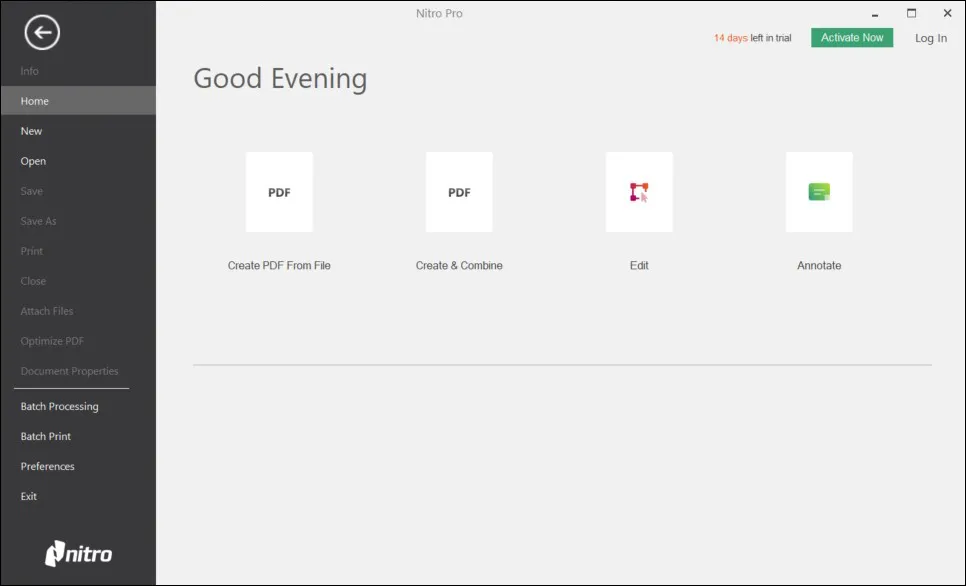The width and height of the screenshot is (966, 586).
Task: Open the Create PDF From File tile
Action: [279, 193]
